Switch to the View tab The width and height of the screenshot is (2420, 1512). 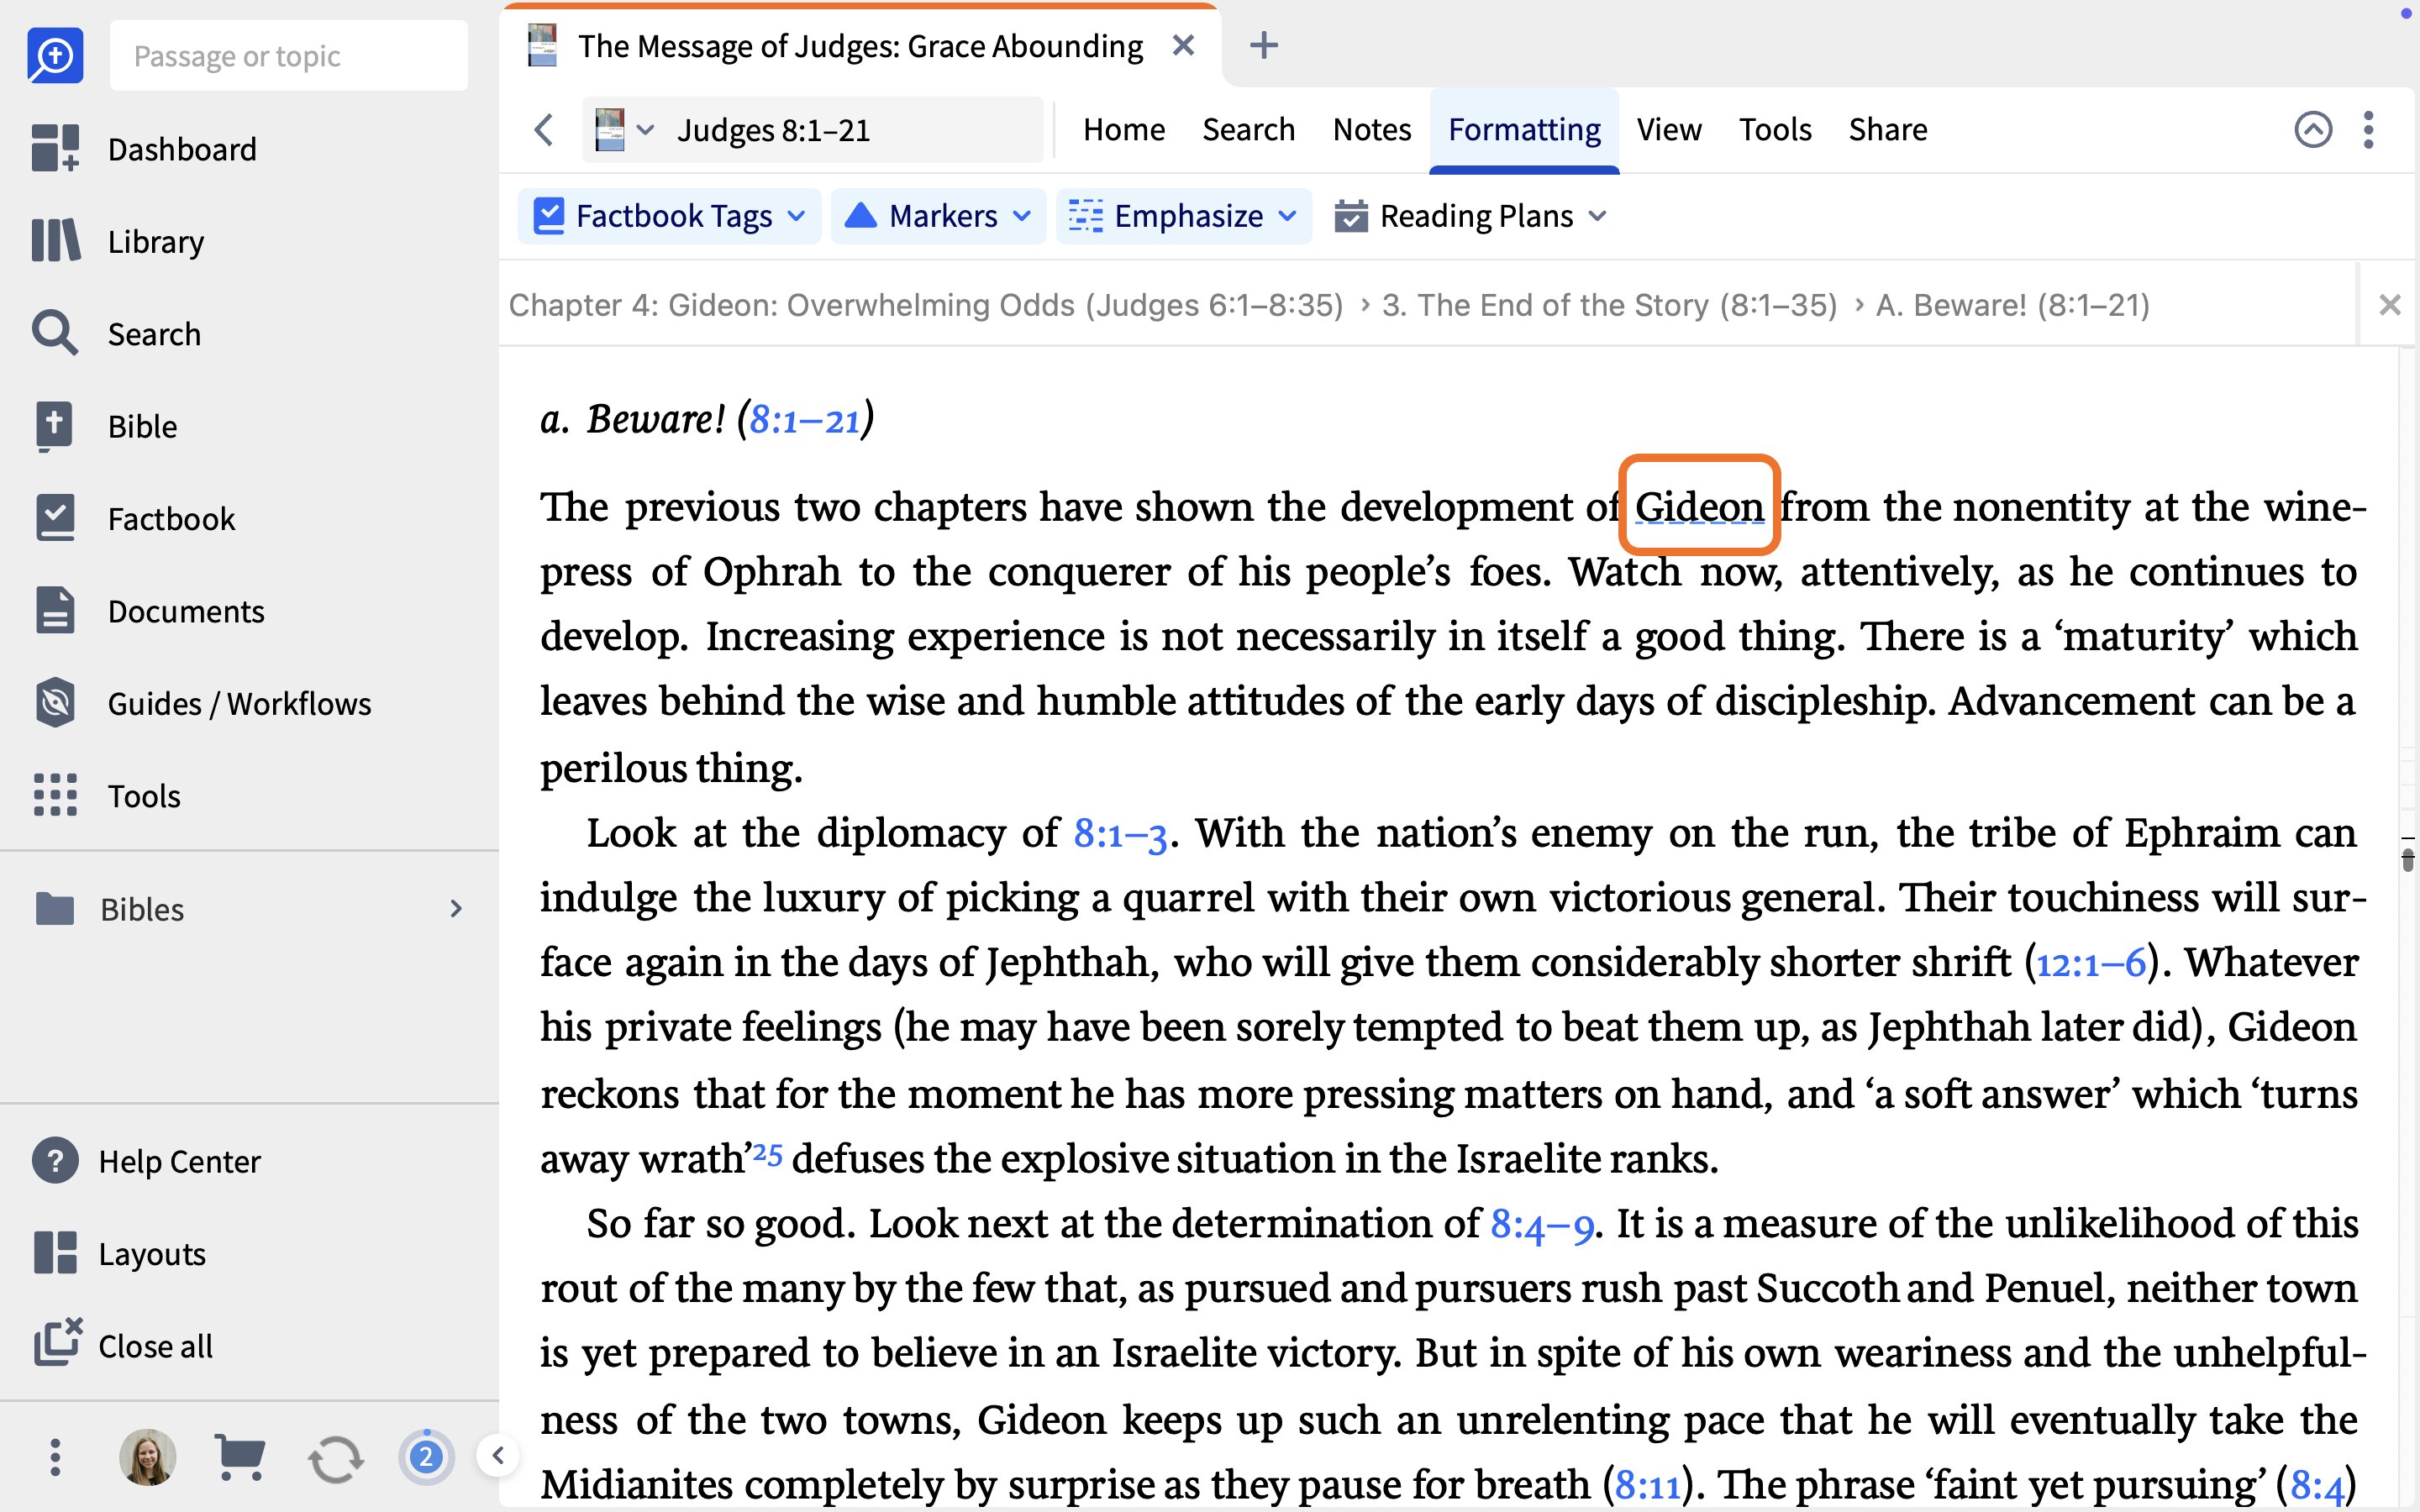1668,130
